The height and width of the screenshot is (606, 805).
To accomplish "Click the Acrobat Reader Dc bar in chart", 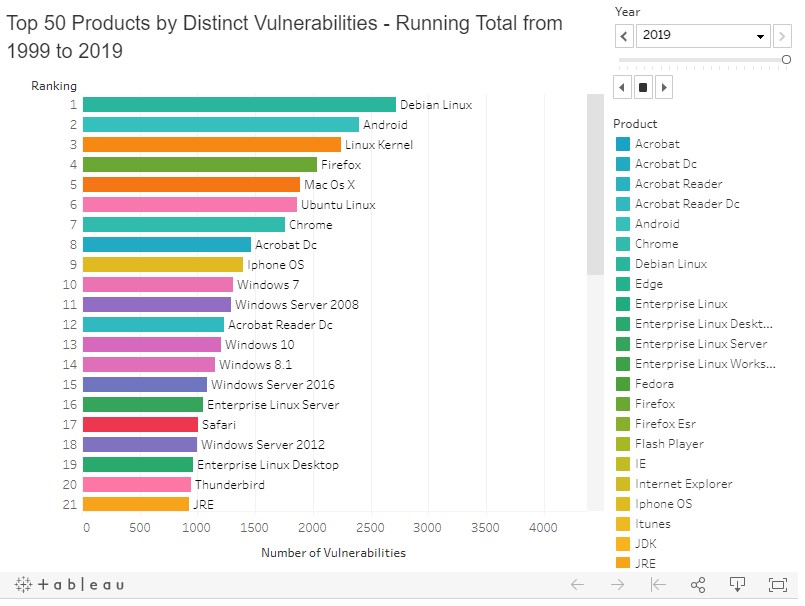I will tap(154, 325).
